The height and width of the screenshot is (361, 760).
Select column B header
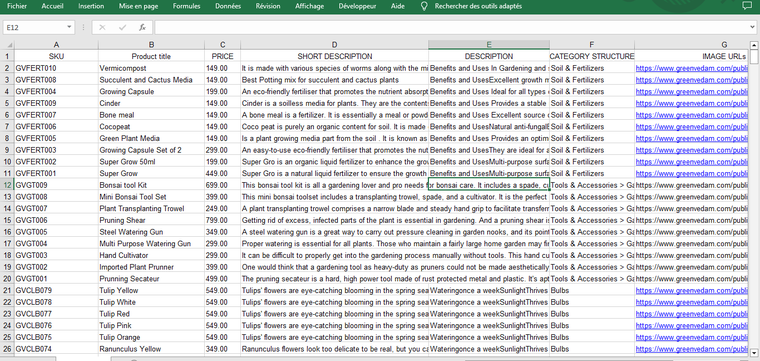(151, 45)
